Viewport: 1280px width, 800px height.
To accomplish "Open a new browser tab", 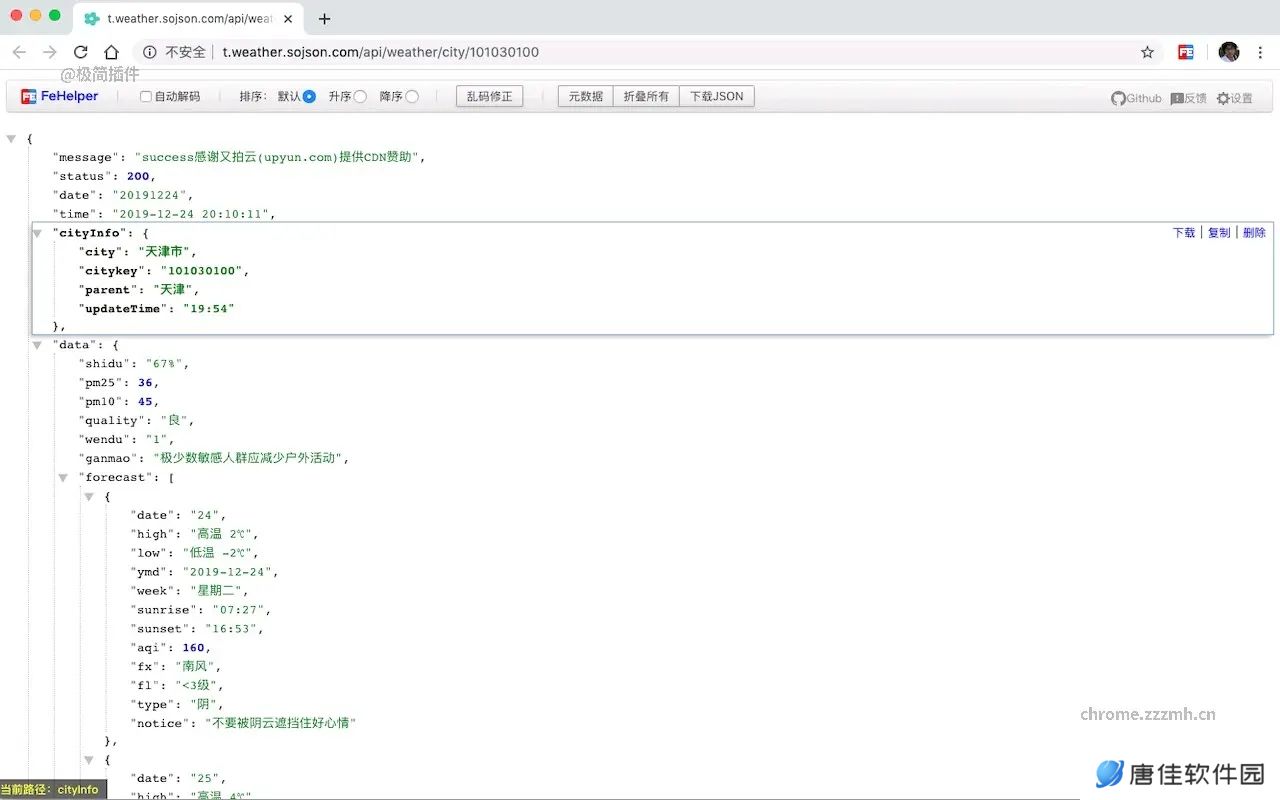I will pyautogui.click(x=324, y=18).
